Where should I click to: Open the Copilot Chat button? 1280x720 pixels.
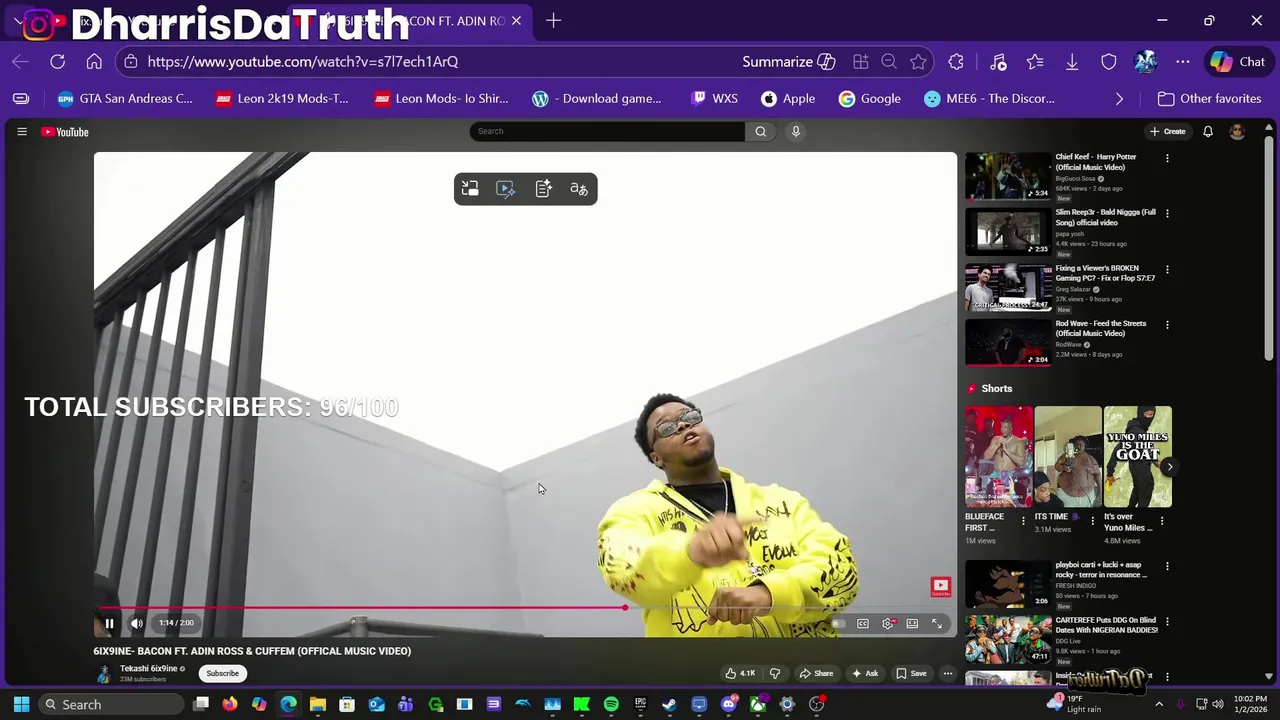[1238, 62]
